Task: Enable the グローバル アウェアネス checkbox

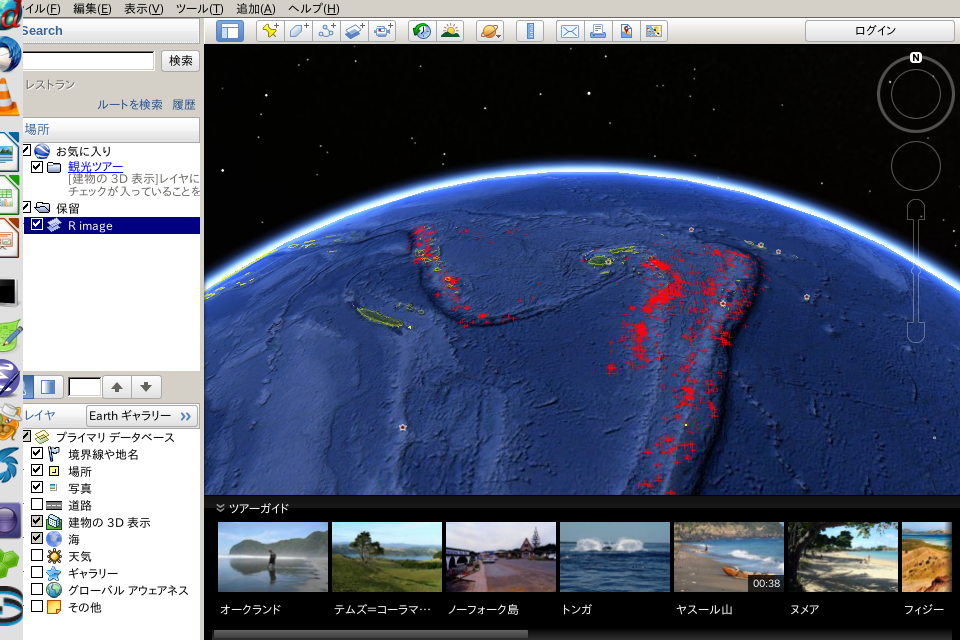Action: (37, 589)
